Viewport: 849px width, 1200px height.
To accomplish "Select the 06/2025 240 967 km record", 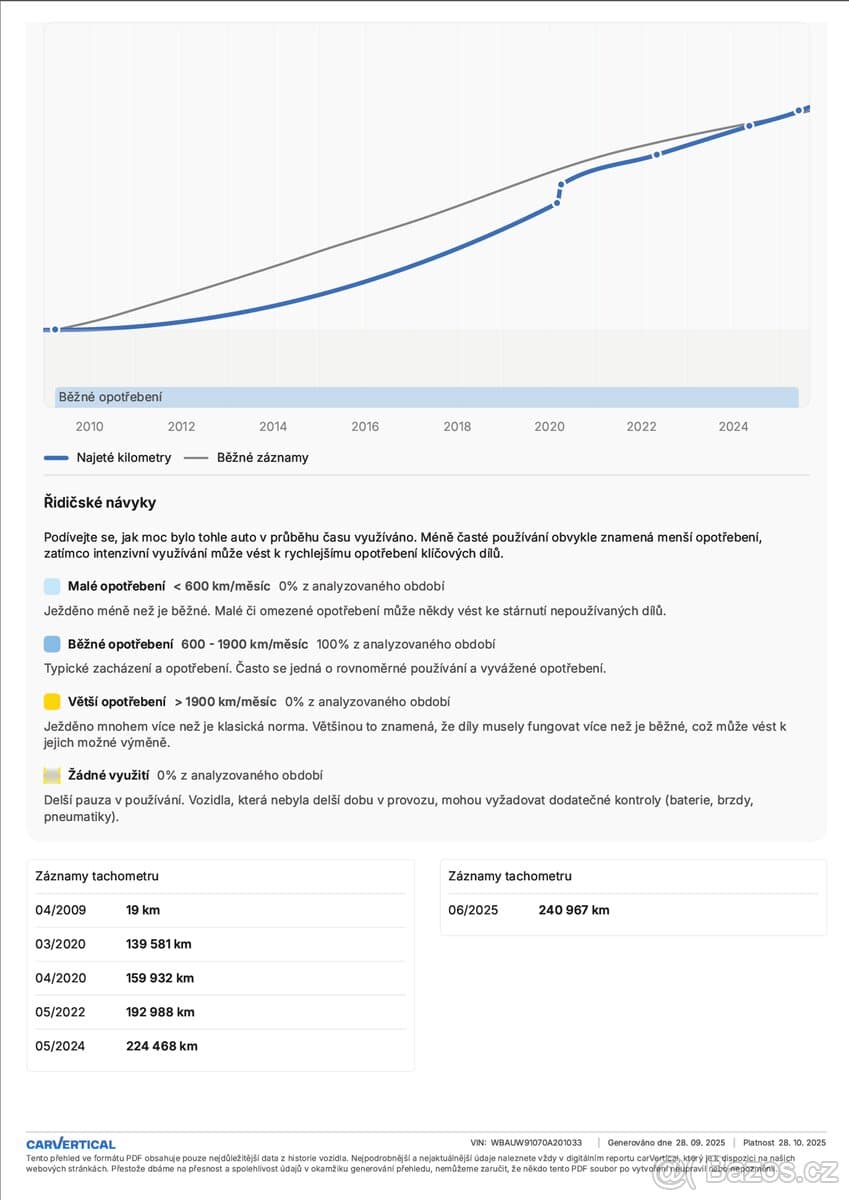I will click(x=633, y=910).
